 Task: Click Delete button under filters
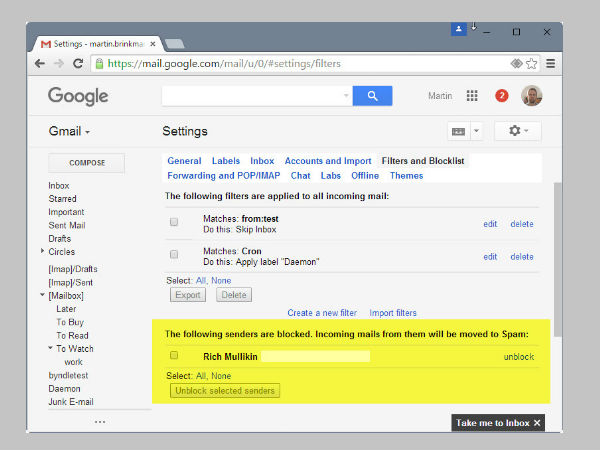234,295
